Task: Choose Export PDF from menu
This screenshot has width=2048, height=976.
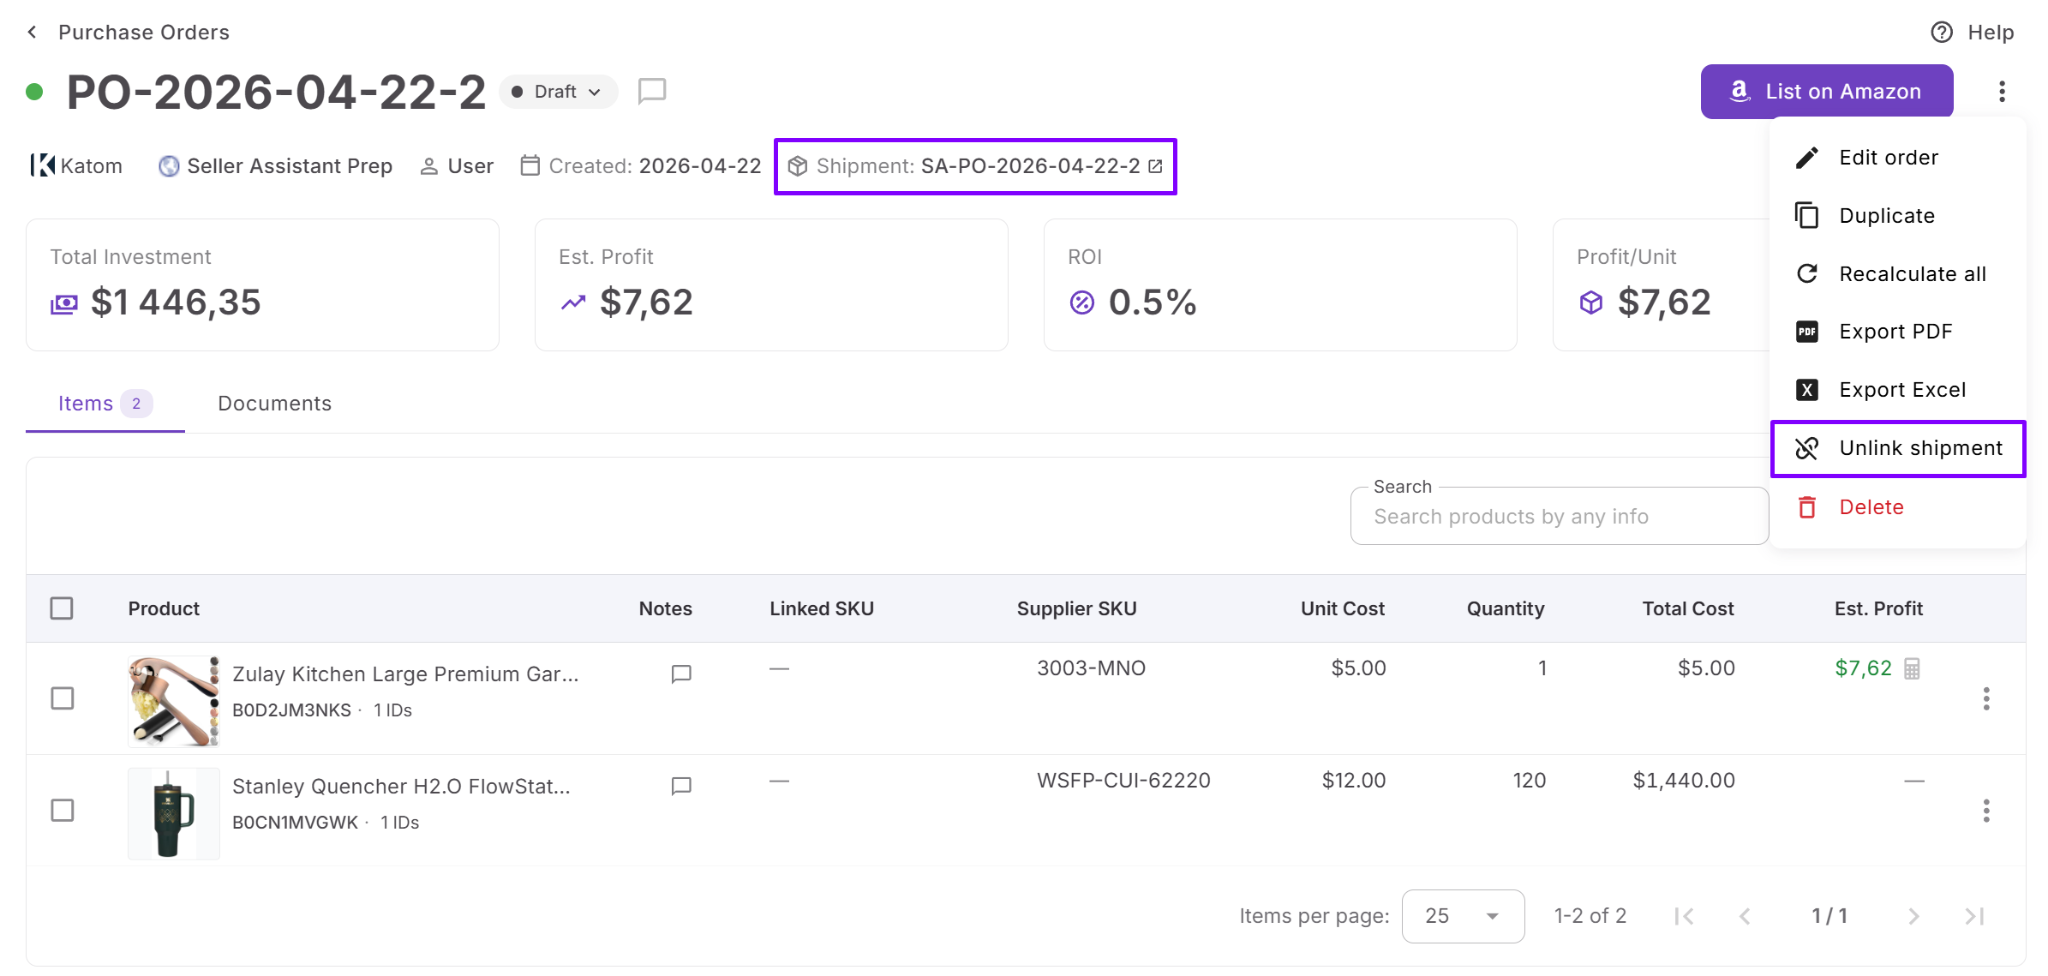Action: click(1897, 331)
